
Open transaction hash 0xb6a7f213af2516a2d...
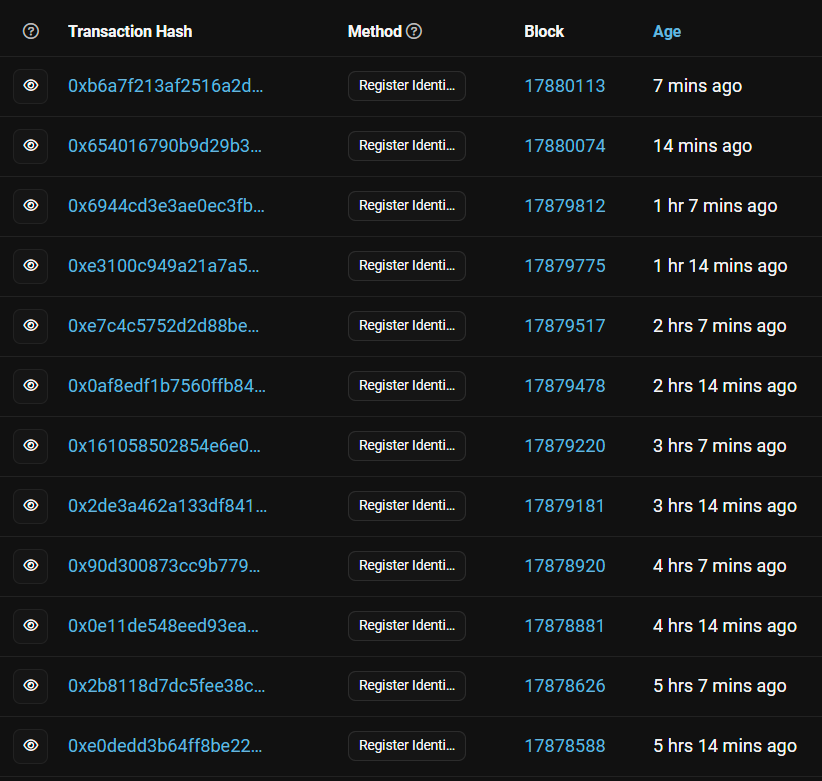tap(166, 86)
